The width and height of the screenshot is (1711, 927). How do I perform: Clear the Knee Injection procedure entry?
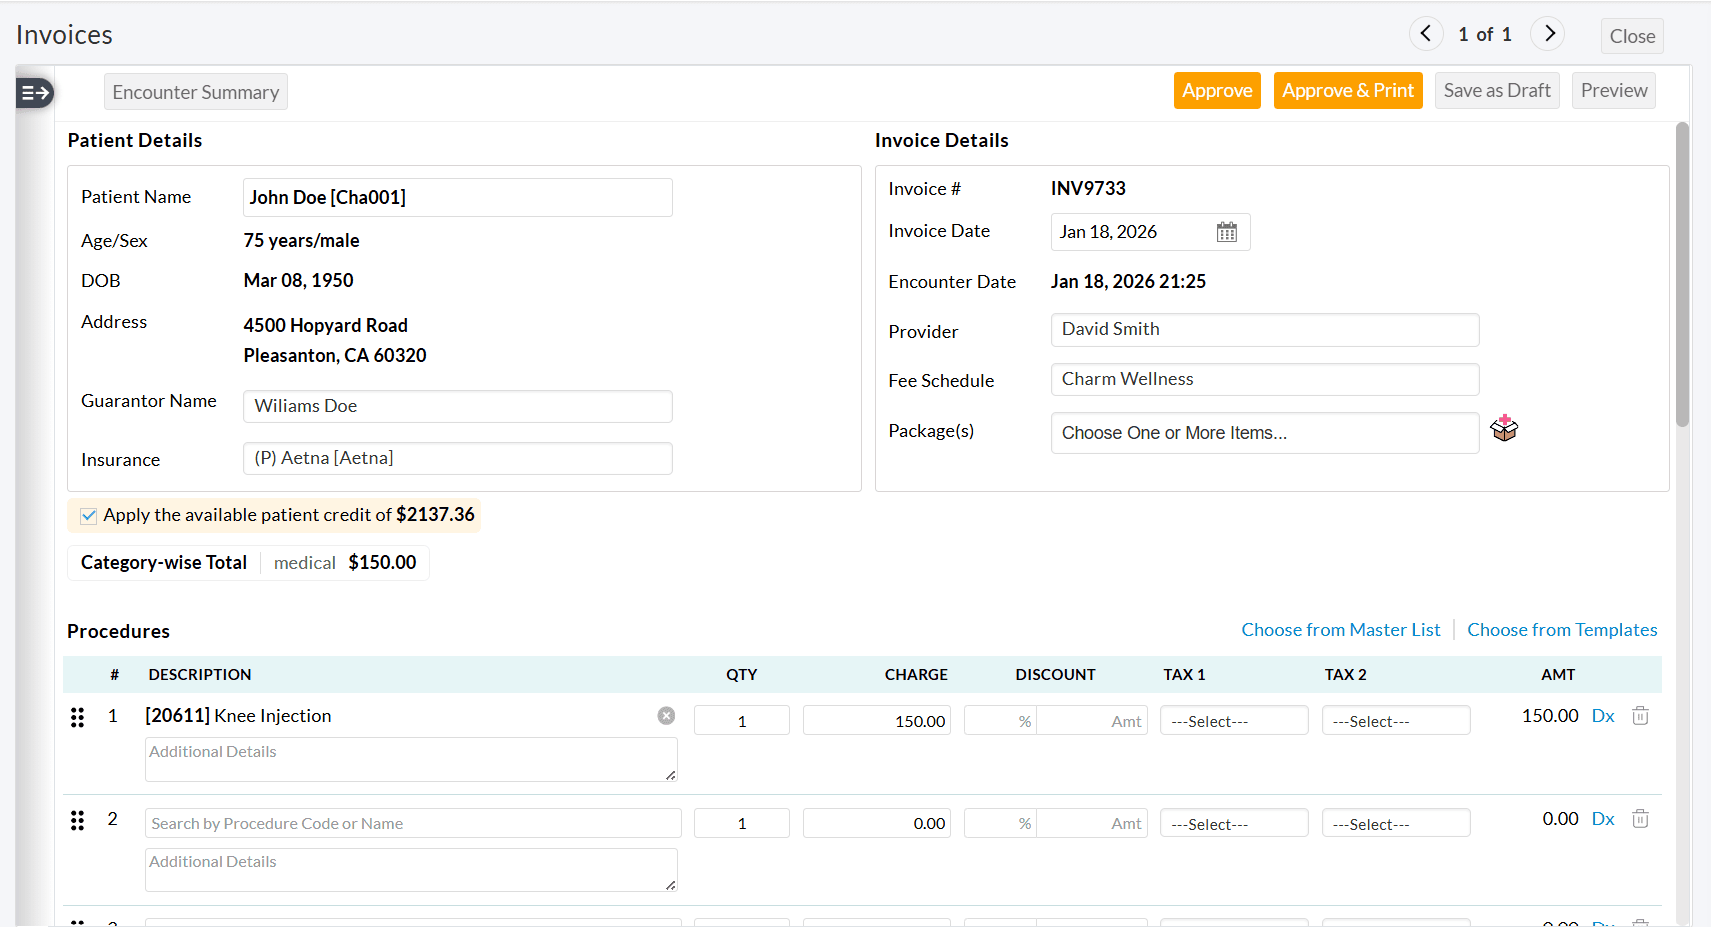(x=666, y=716)
